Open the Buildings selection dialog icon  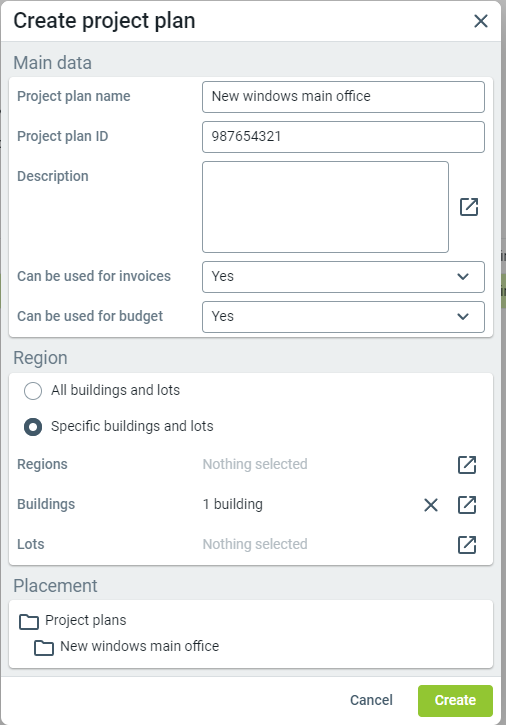tap(467, 504)
